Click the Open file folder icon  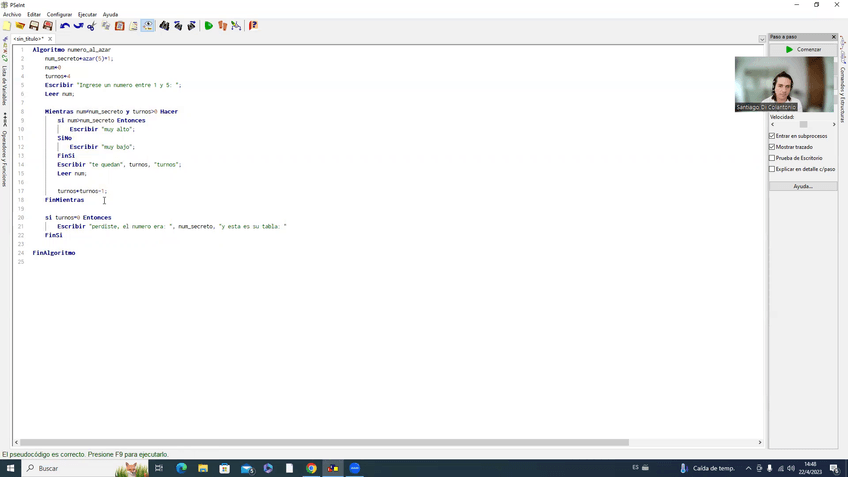[20, 26]
